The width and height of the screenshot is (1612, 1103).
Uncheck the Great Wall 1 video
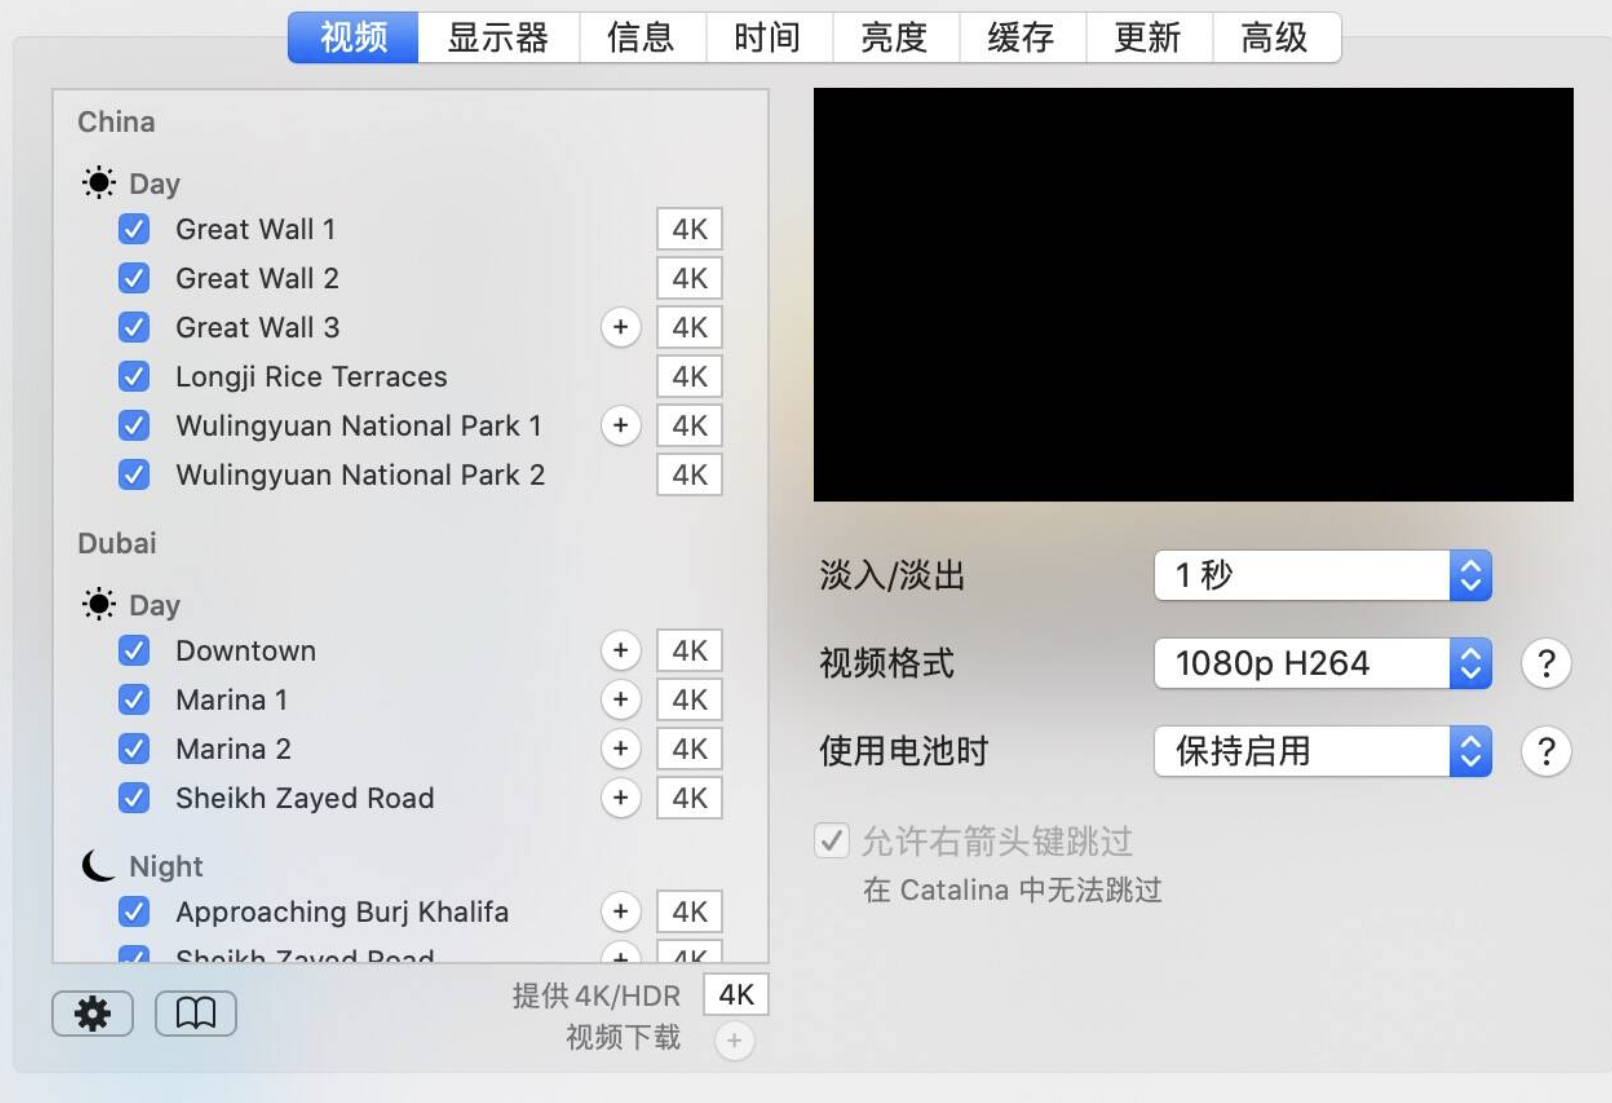tap(134, 229)
